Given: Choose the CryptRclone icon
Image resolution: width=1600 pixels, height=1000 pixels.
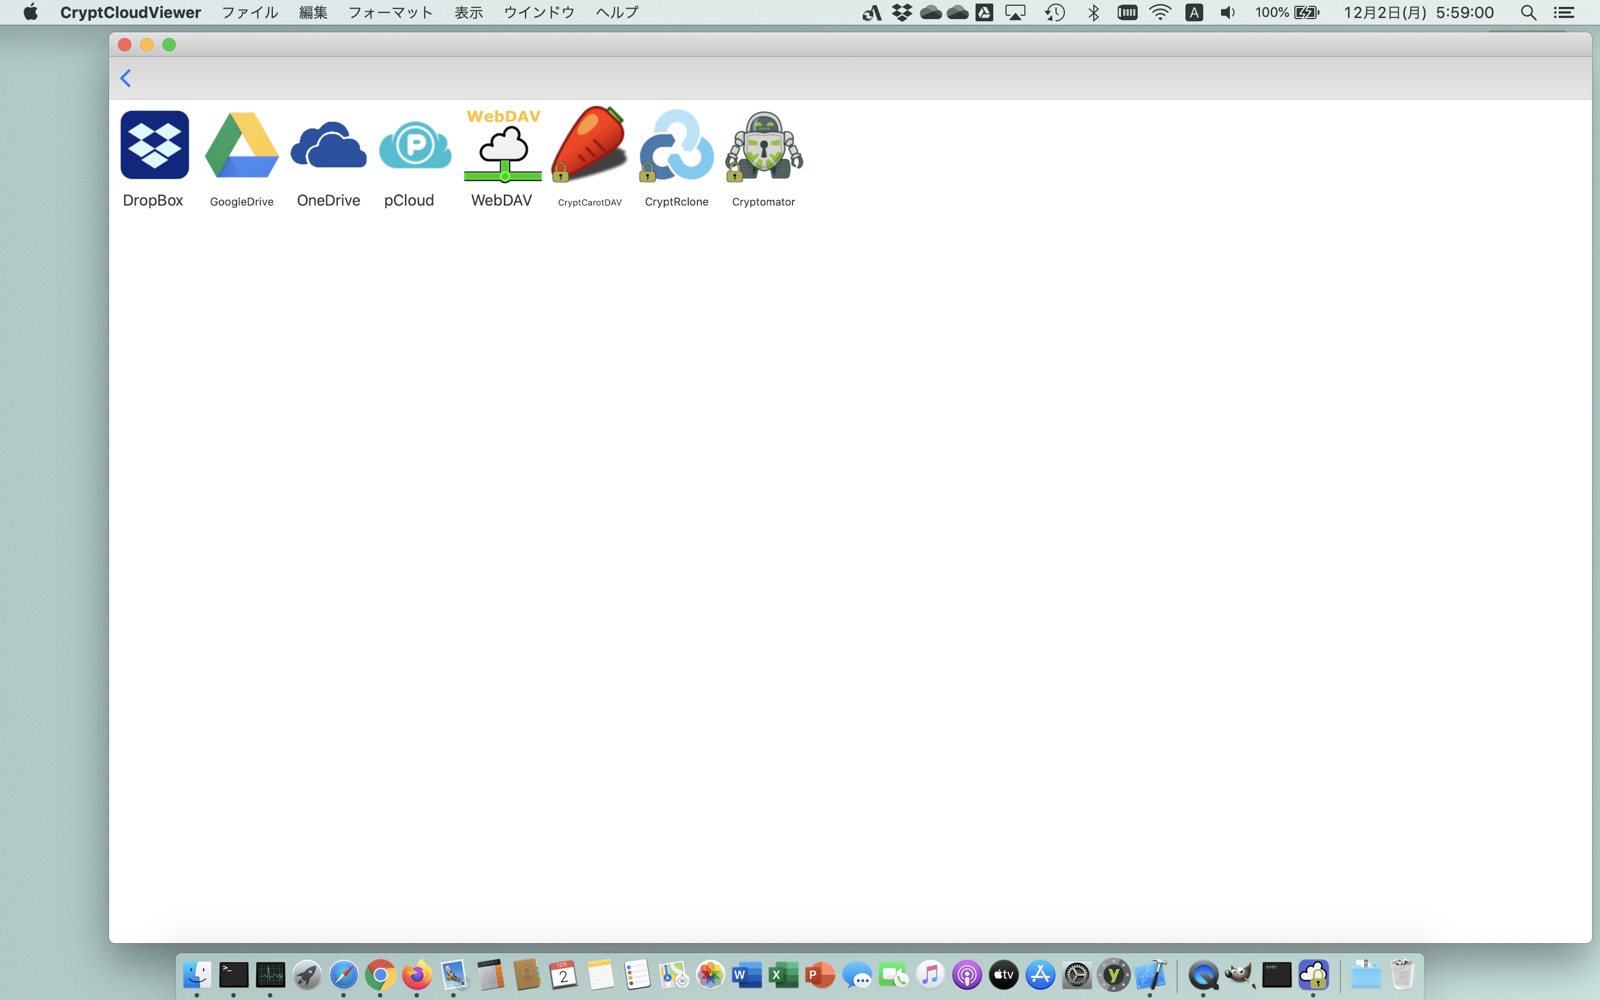Looking at the screenshot, I should click(x=676, y=145).
